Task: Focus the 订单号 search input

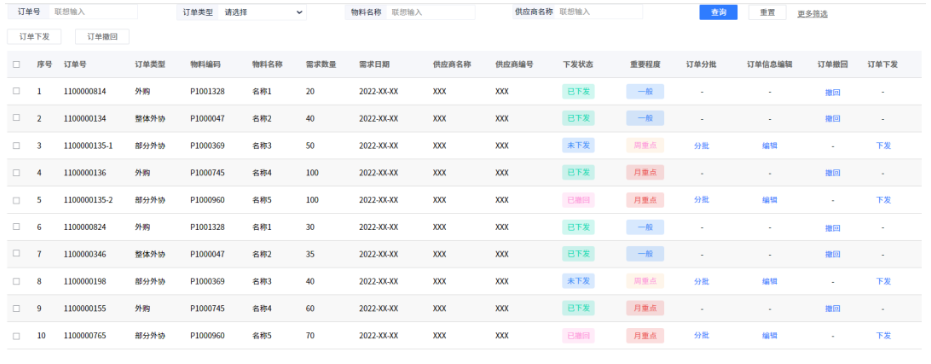Action: 93,12
